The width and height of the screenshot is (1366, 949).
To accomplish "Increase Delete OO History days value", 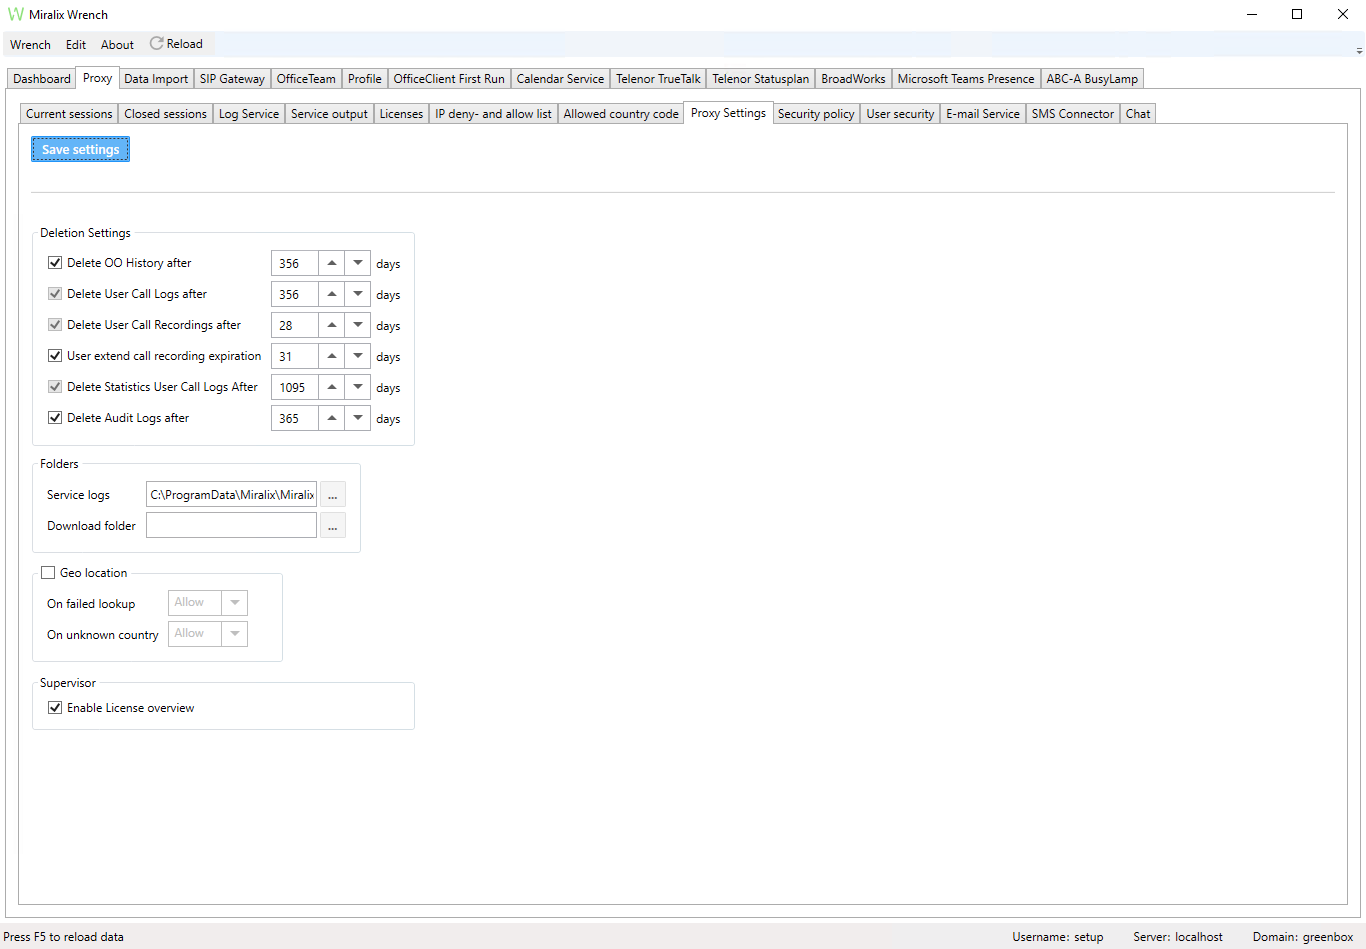I will click(332, 263).
